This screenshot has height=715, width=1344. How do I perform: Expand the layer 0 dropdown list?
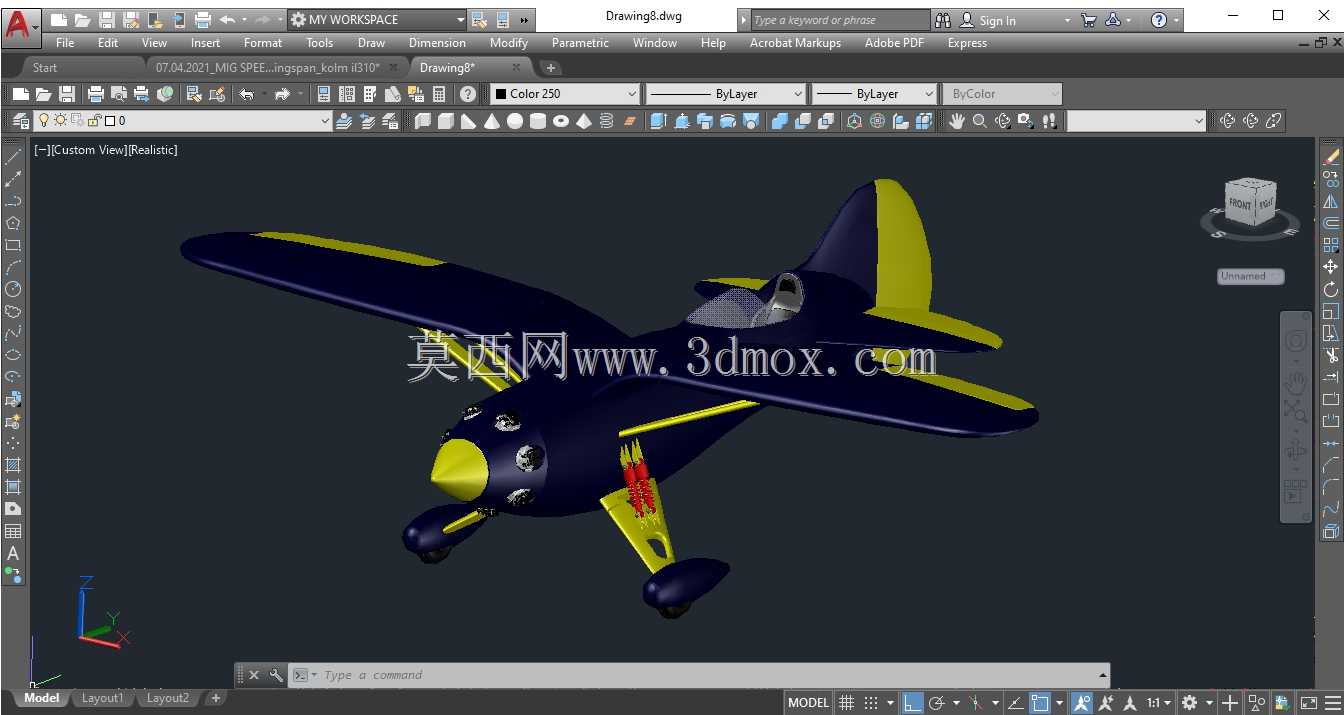(324, 121)
